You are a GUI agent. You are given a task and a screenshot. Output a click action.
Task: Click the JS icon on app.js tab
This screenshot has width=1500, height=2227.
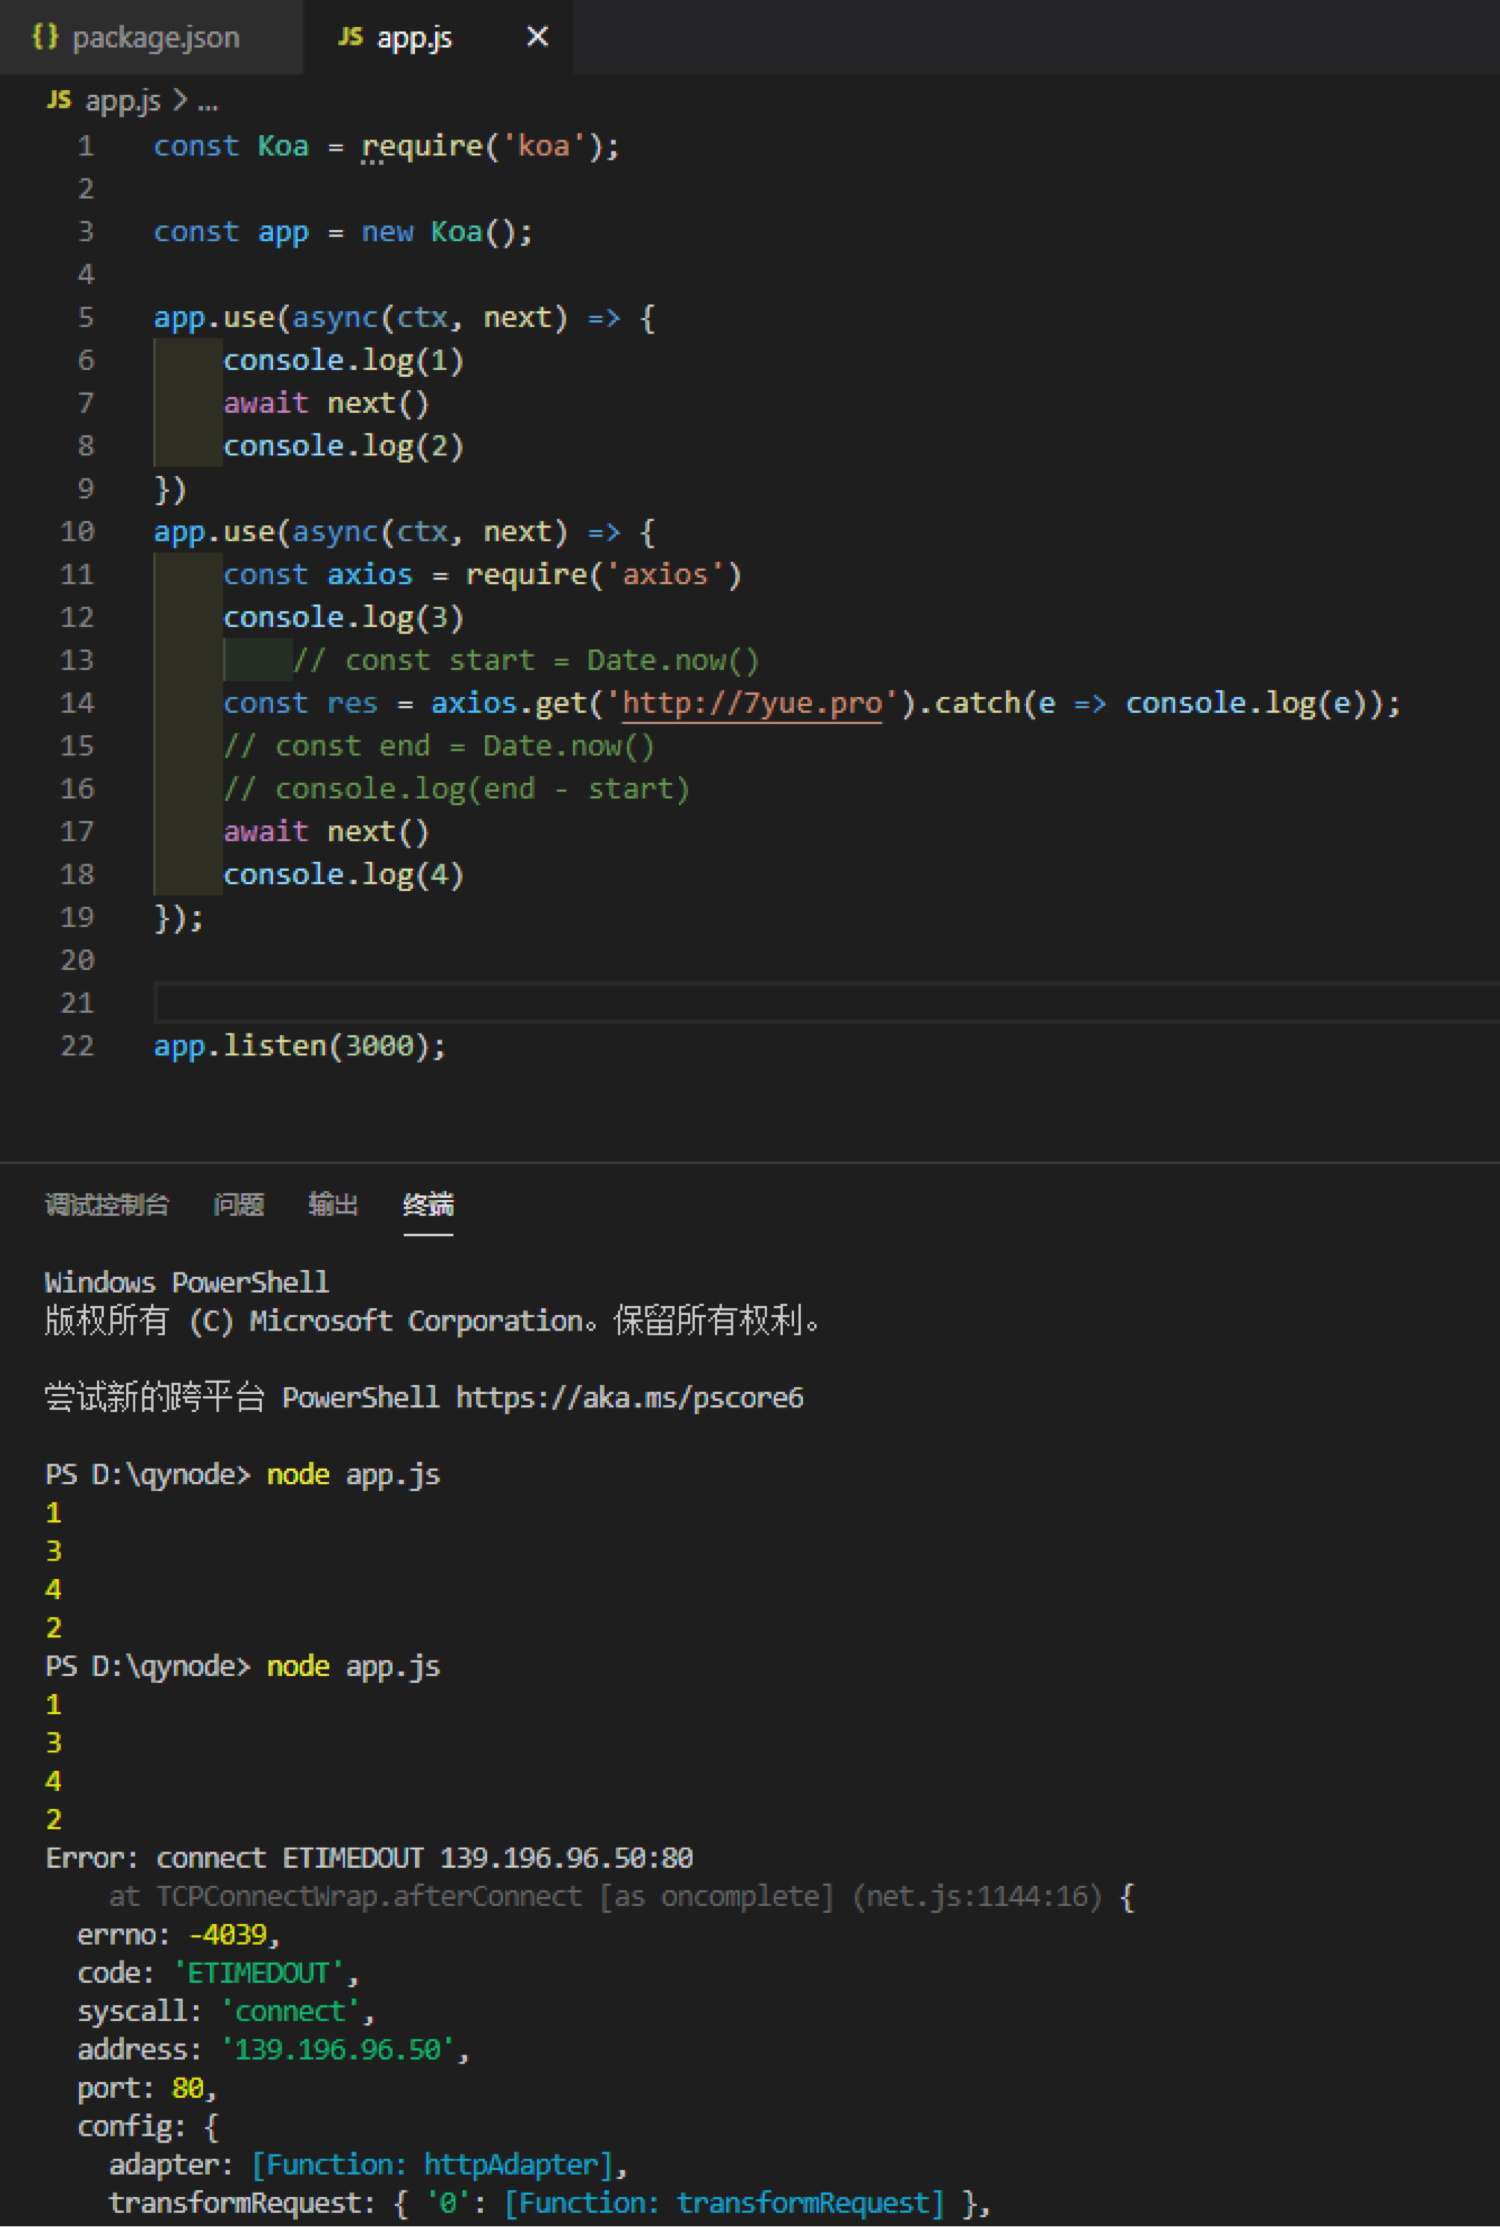pyautogui.click(x=350, y=37)
